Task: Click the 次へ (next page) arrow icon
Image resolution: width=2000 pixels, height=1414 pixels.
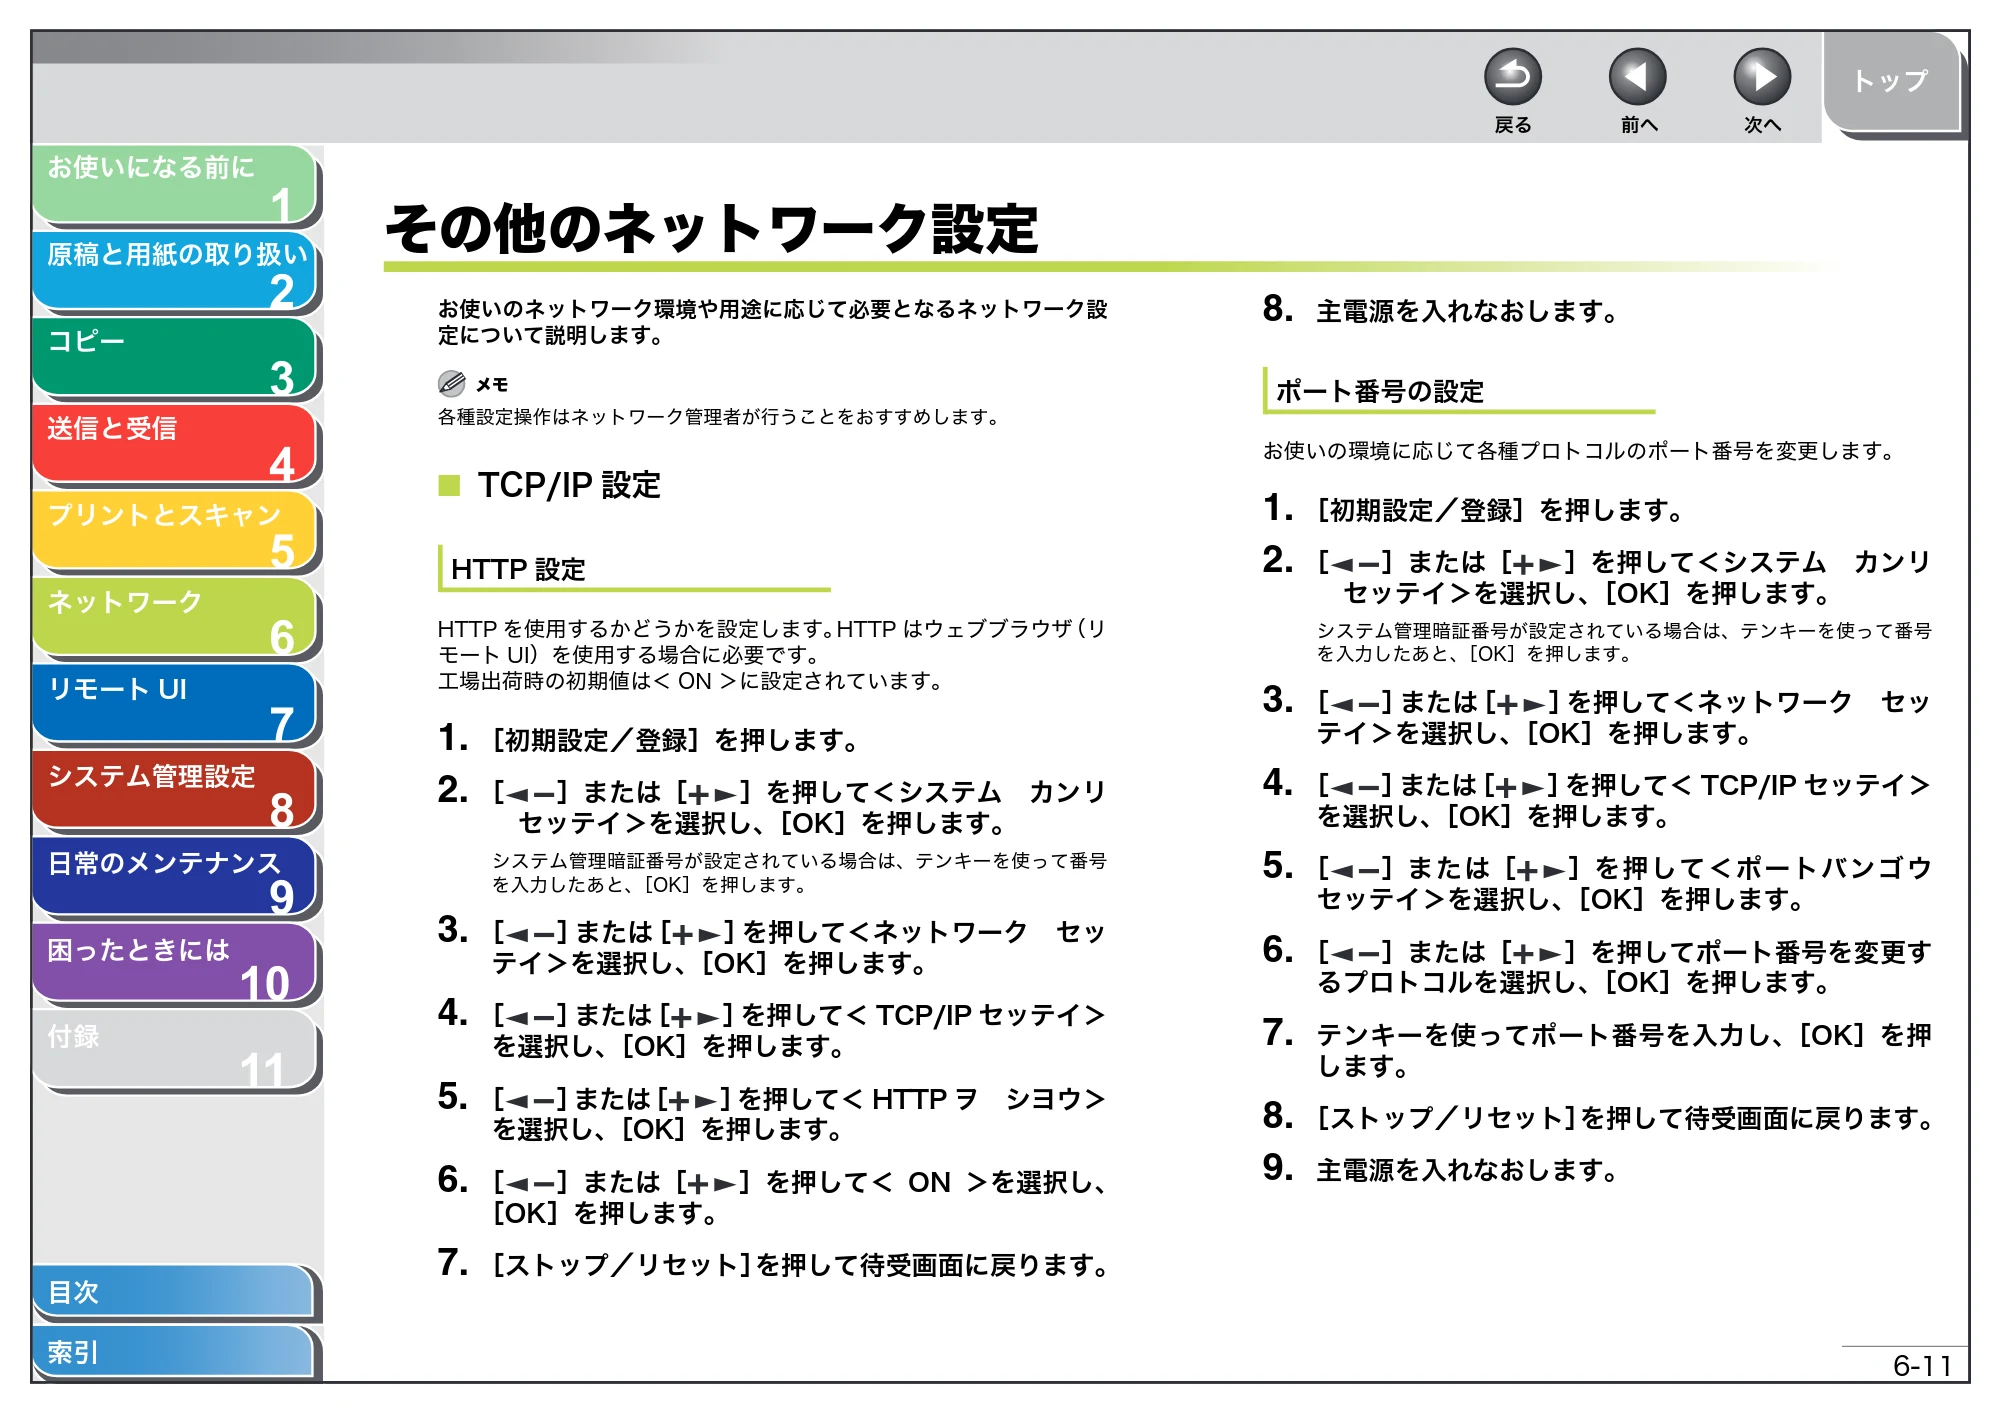Action: pyautogui.click(x=1761, y=77)
